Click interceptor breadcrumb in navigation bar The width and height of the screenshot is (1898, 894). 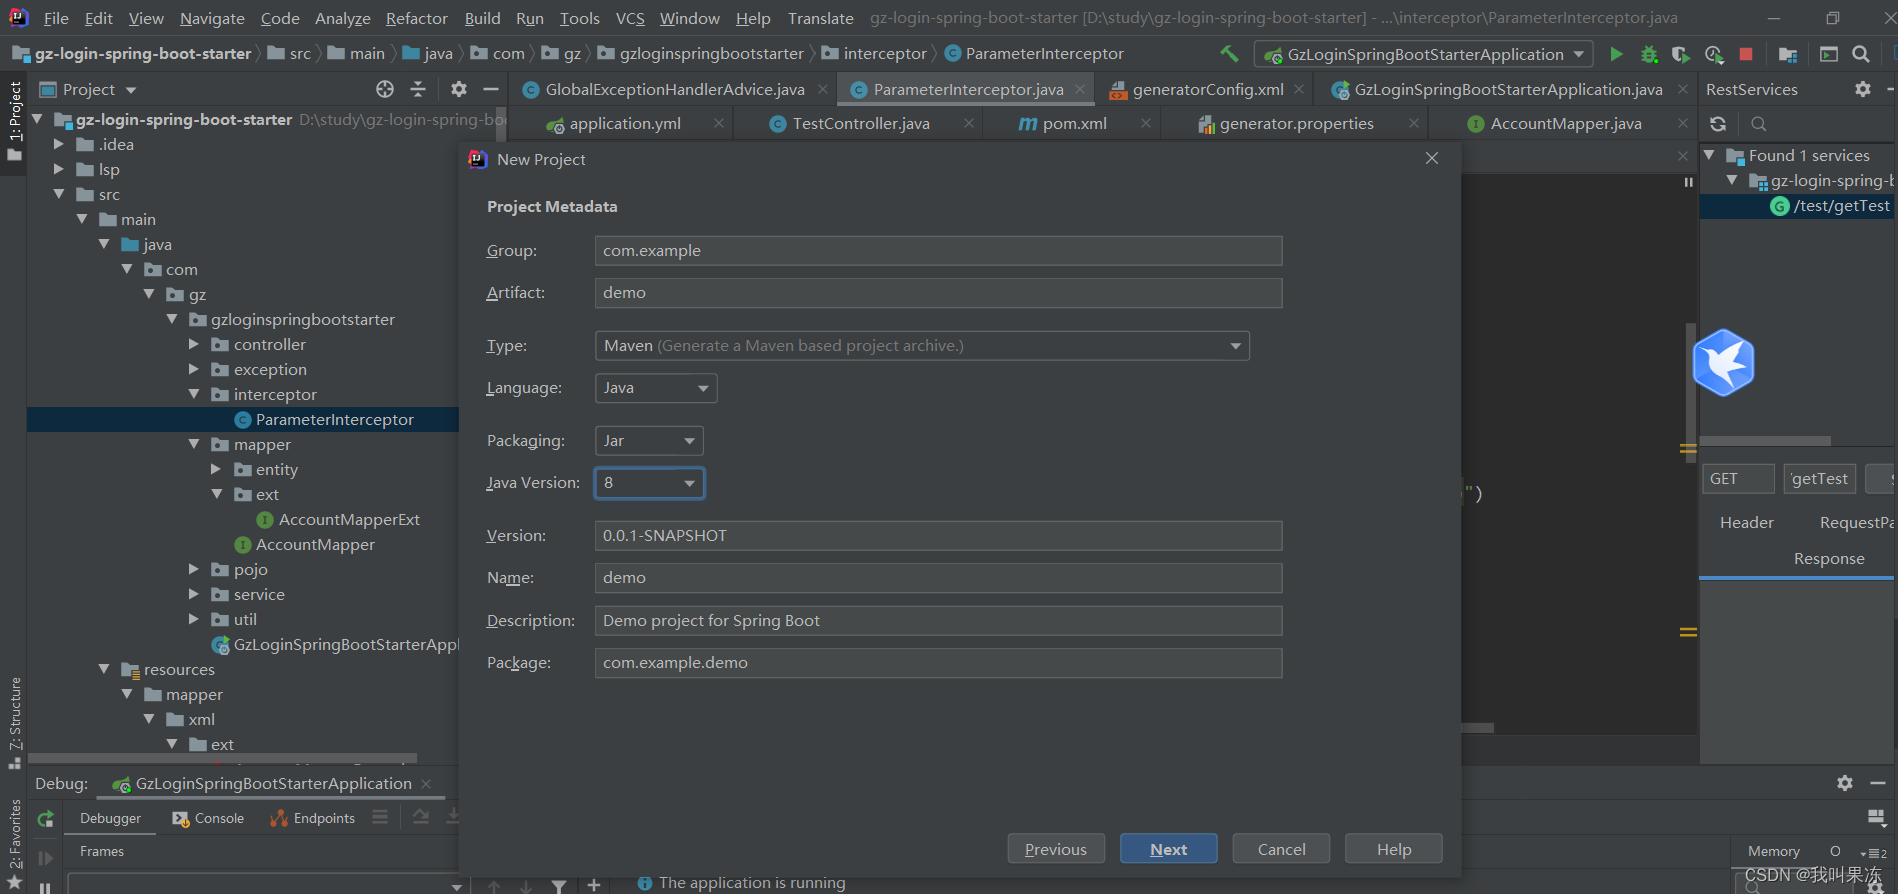[885, 53]
